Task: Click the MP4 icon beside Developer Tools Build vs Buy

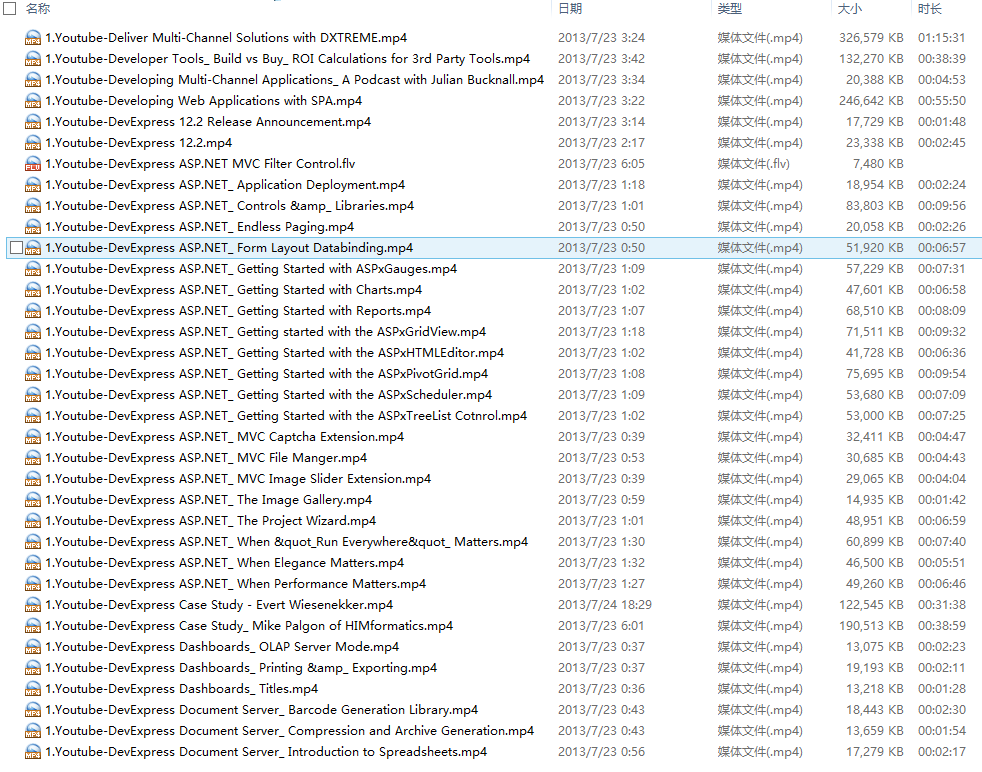Action: 33,59
